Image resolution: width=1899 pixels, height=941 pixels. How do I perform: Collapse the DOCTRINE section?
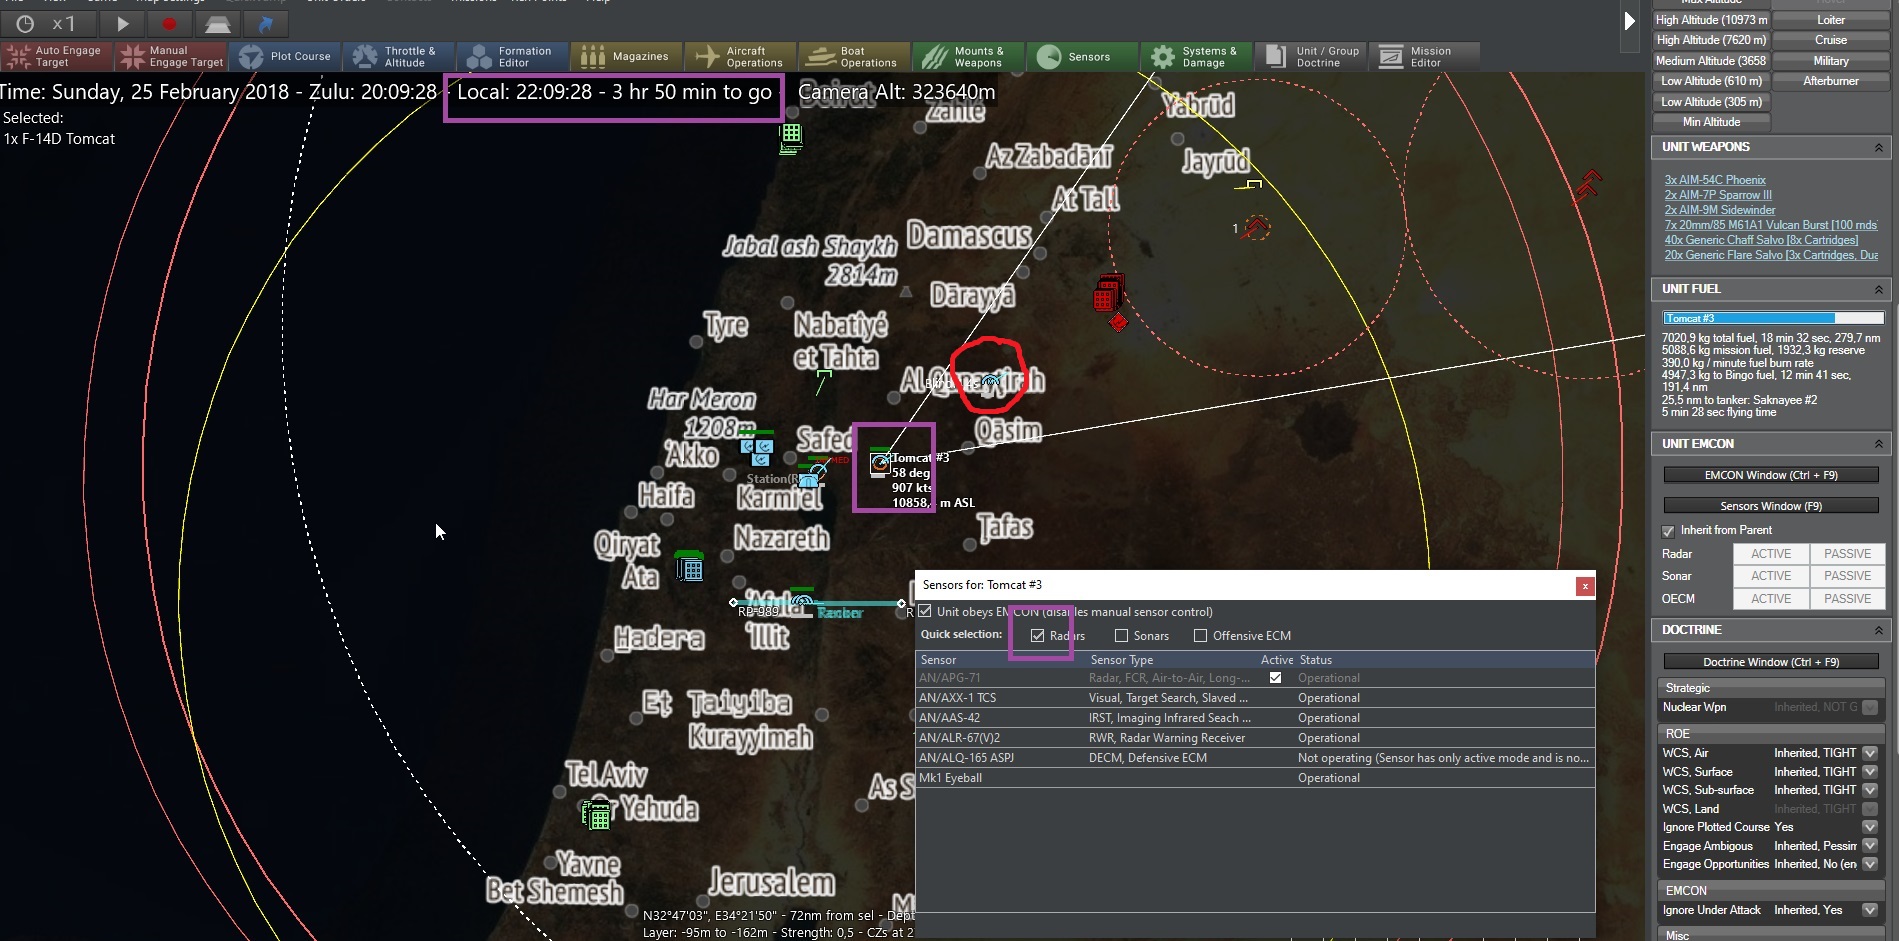(1878, 630)
